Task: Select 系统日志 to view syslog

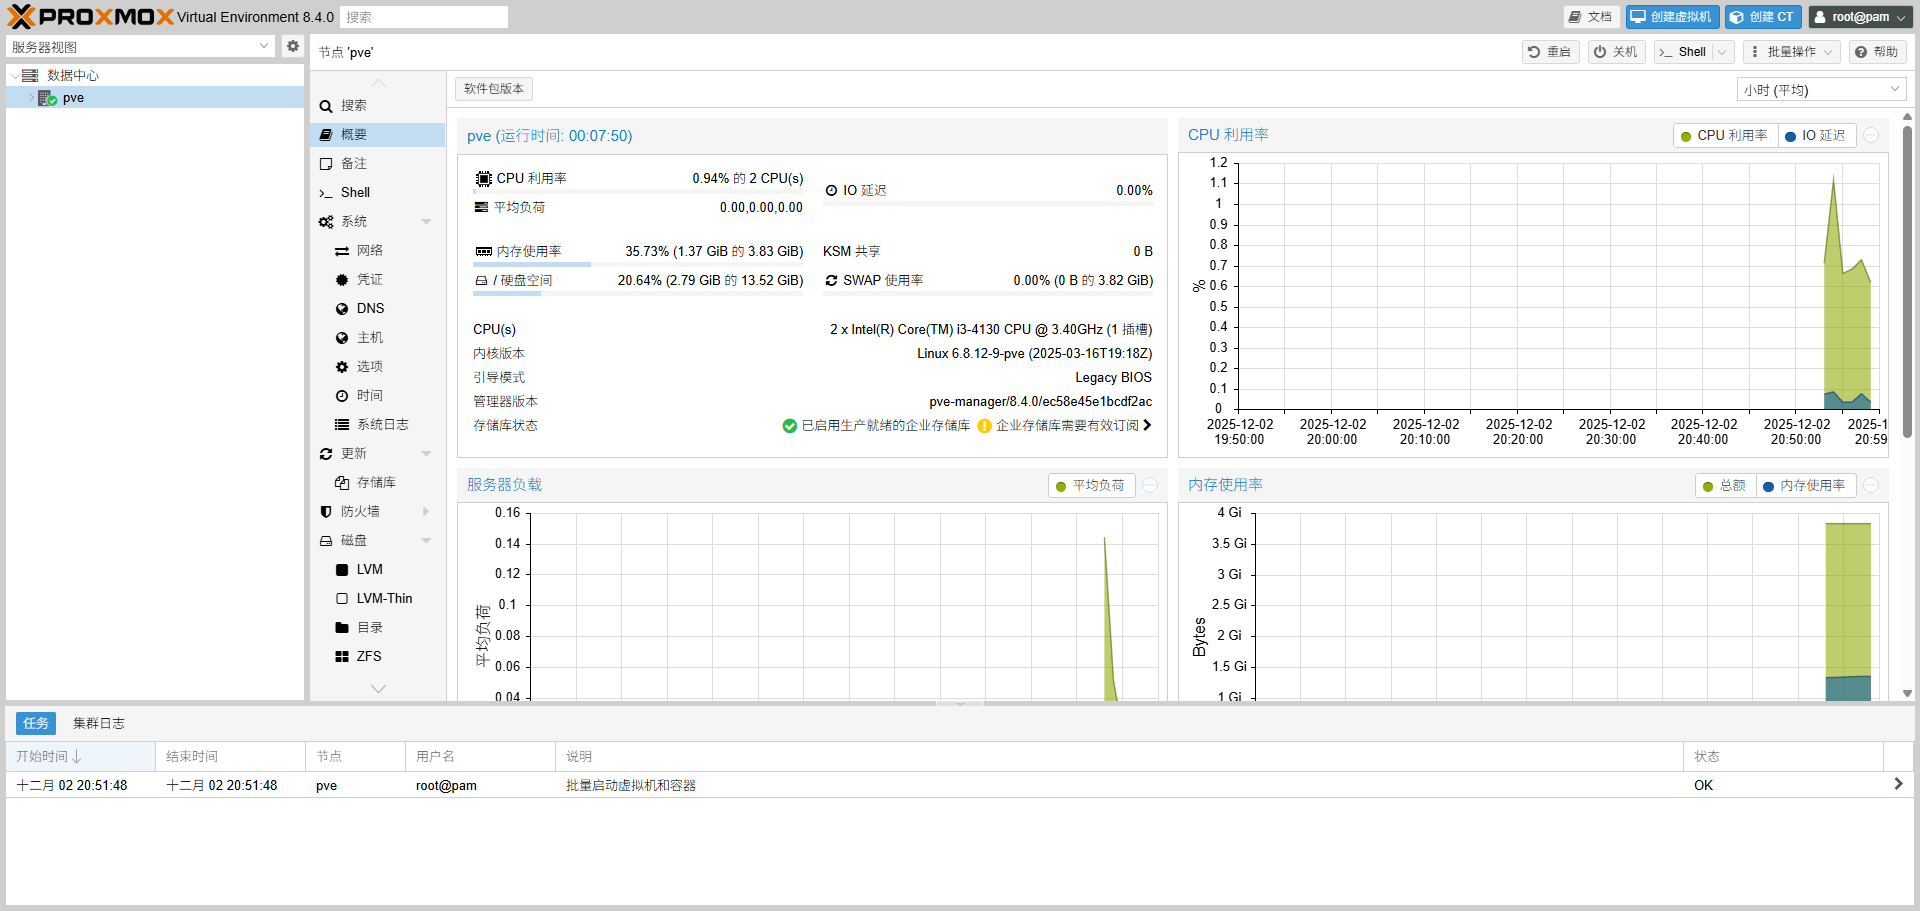Action: click(x=381, y=424)
